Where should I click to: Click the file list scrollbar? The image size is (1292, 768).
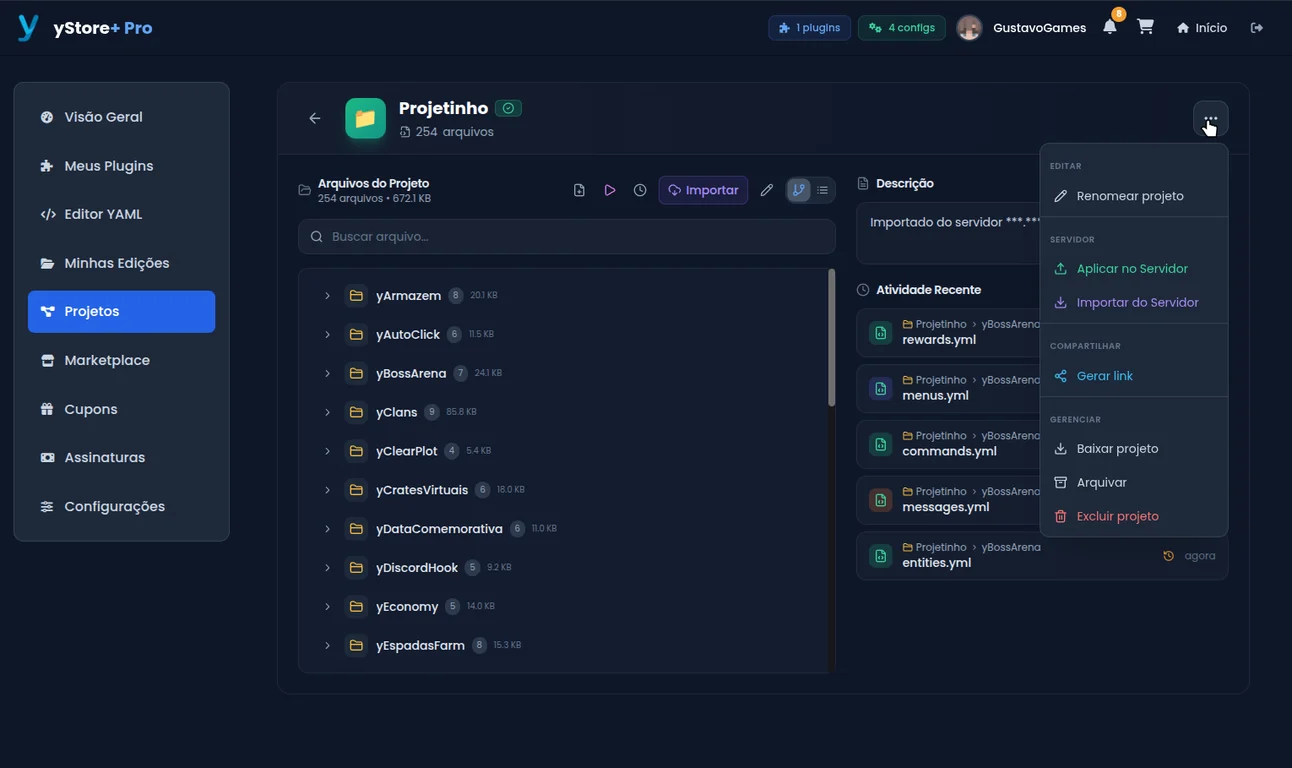(x=831, y=338)
